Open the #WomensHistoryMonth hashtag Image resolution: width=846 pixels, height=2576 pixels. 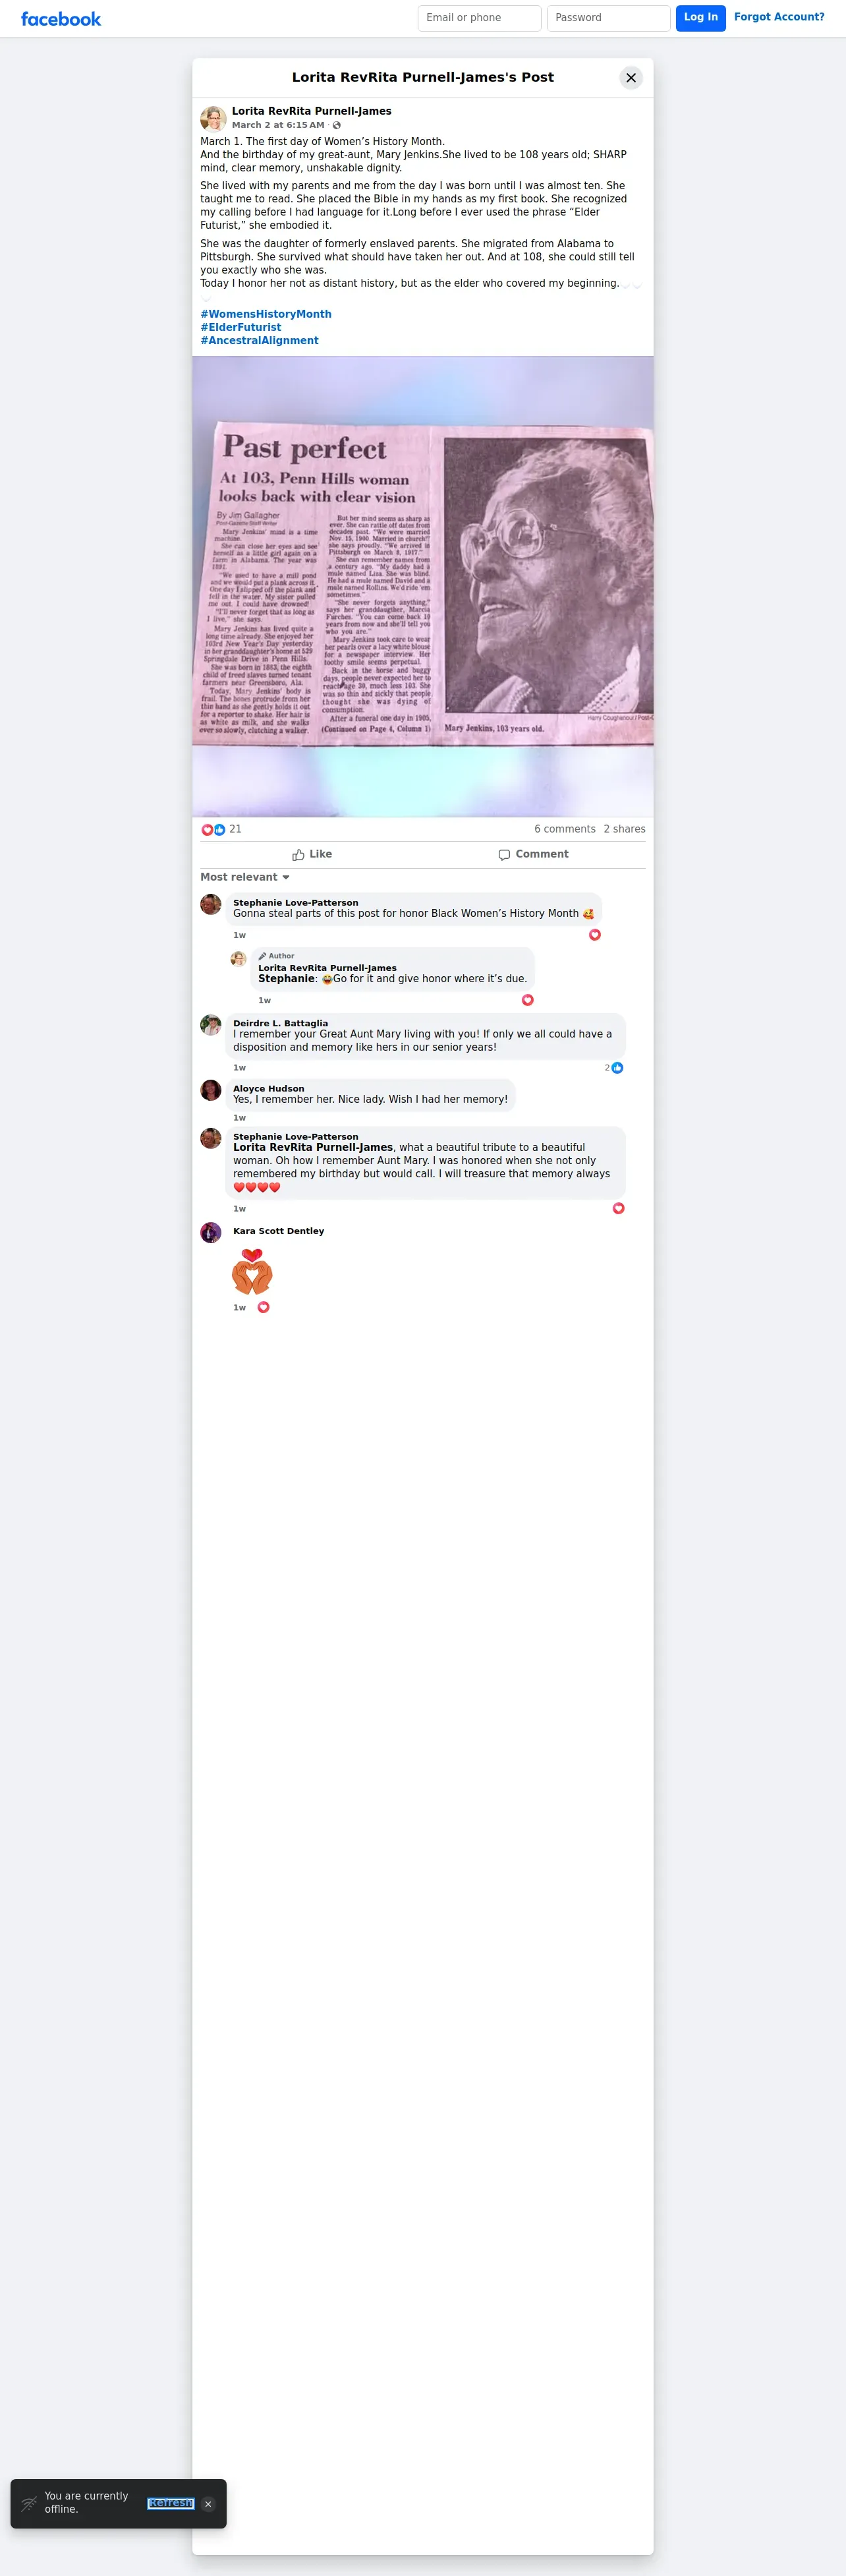coord(266,314)
